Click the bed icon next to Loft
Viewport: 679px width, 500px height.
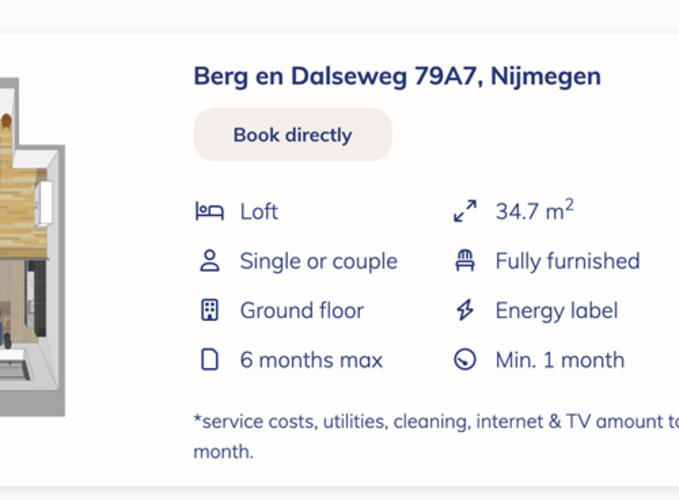pyautogui.click(x=209, y=212)
